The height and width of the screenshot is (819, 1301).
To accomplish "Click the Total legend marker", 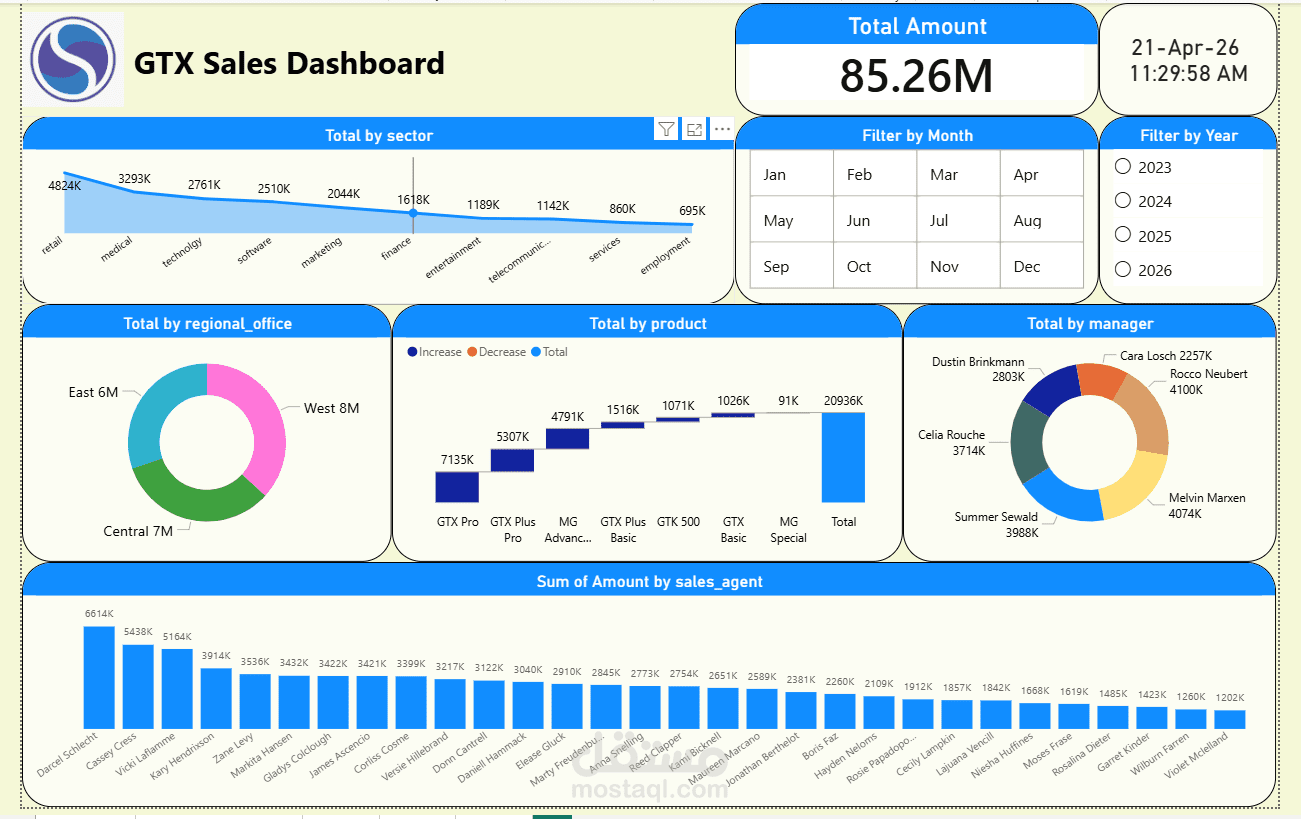I will click(x=536, y=352).
